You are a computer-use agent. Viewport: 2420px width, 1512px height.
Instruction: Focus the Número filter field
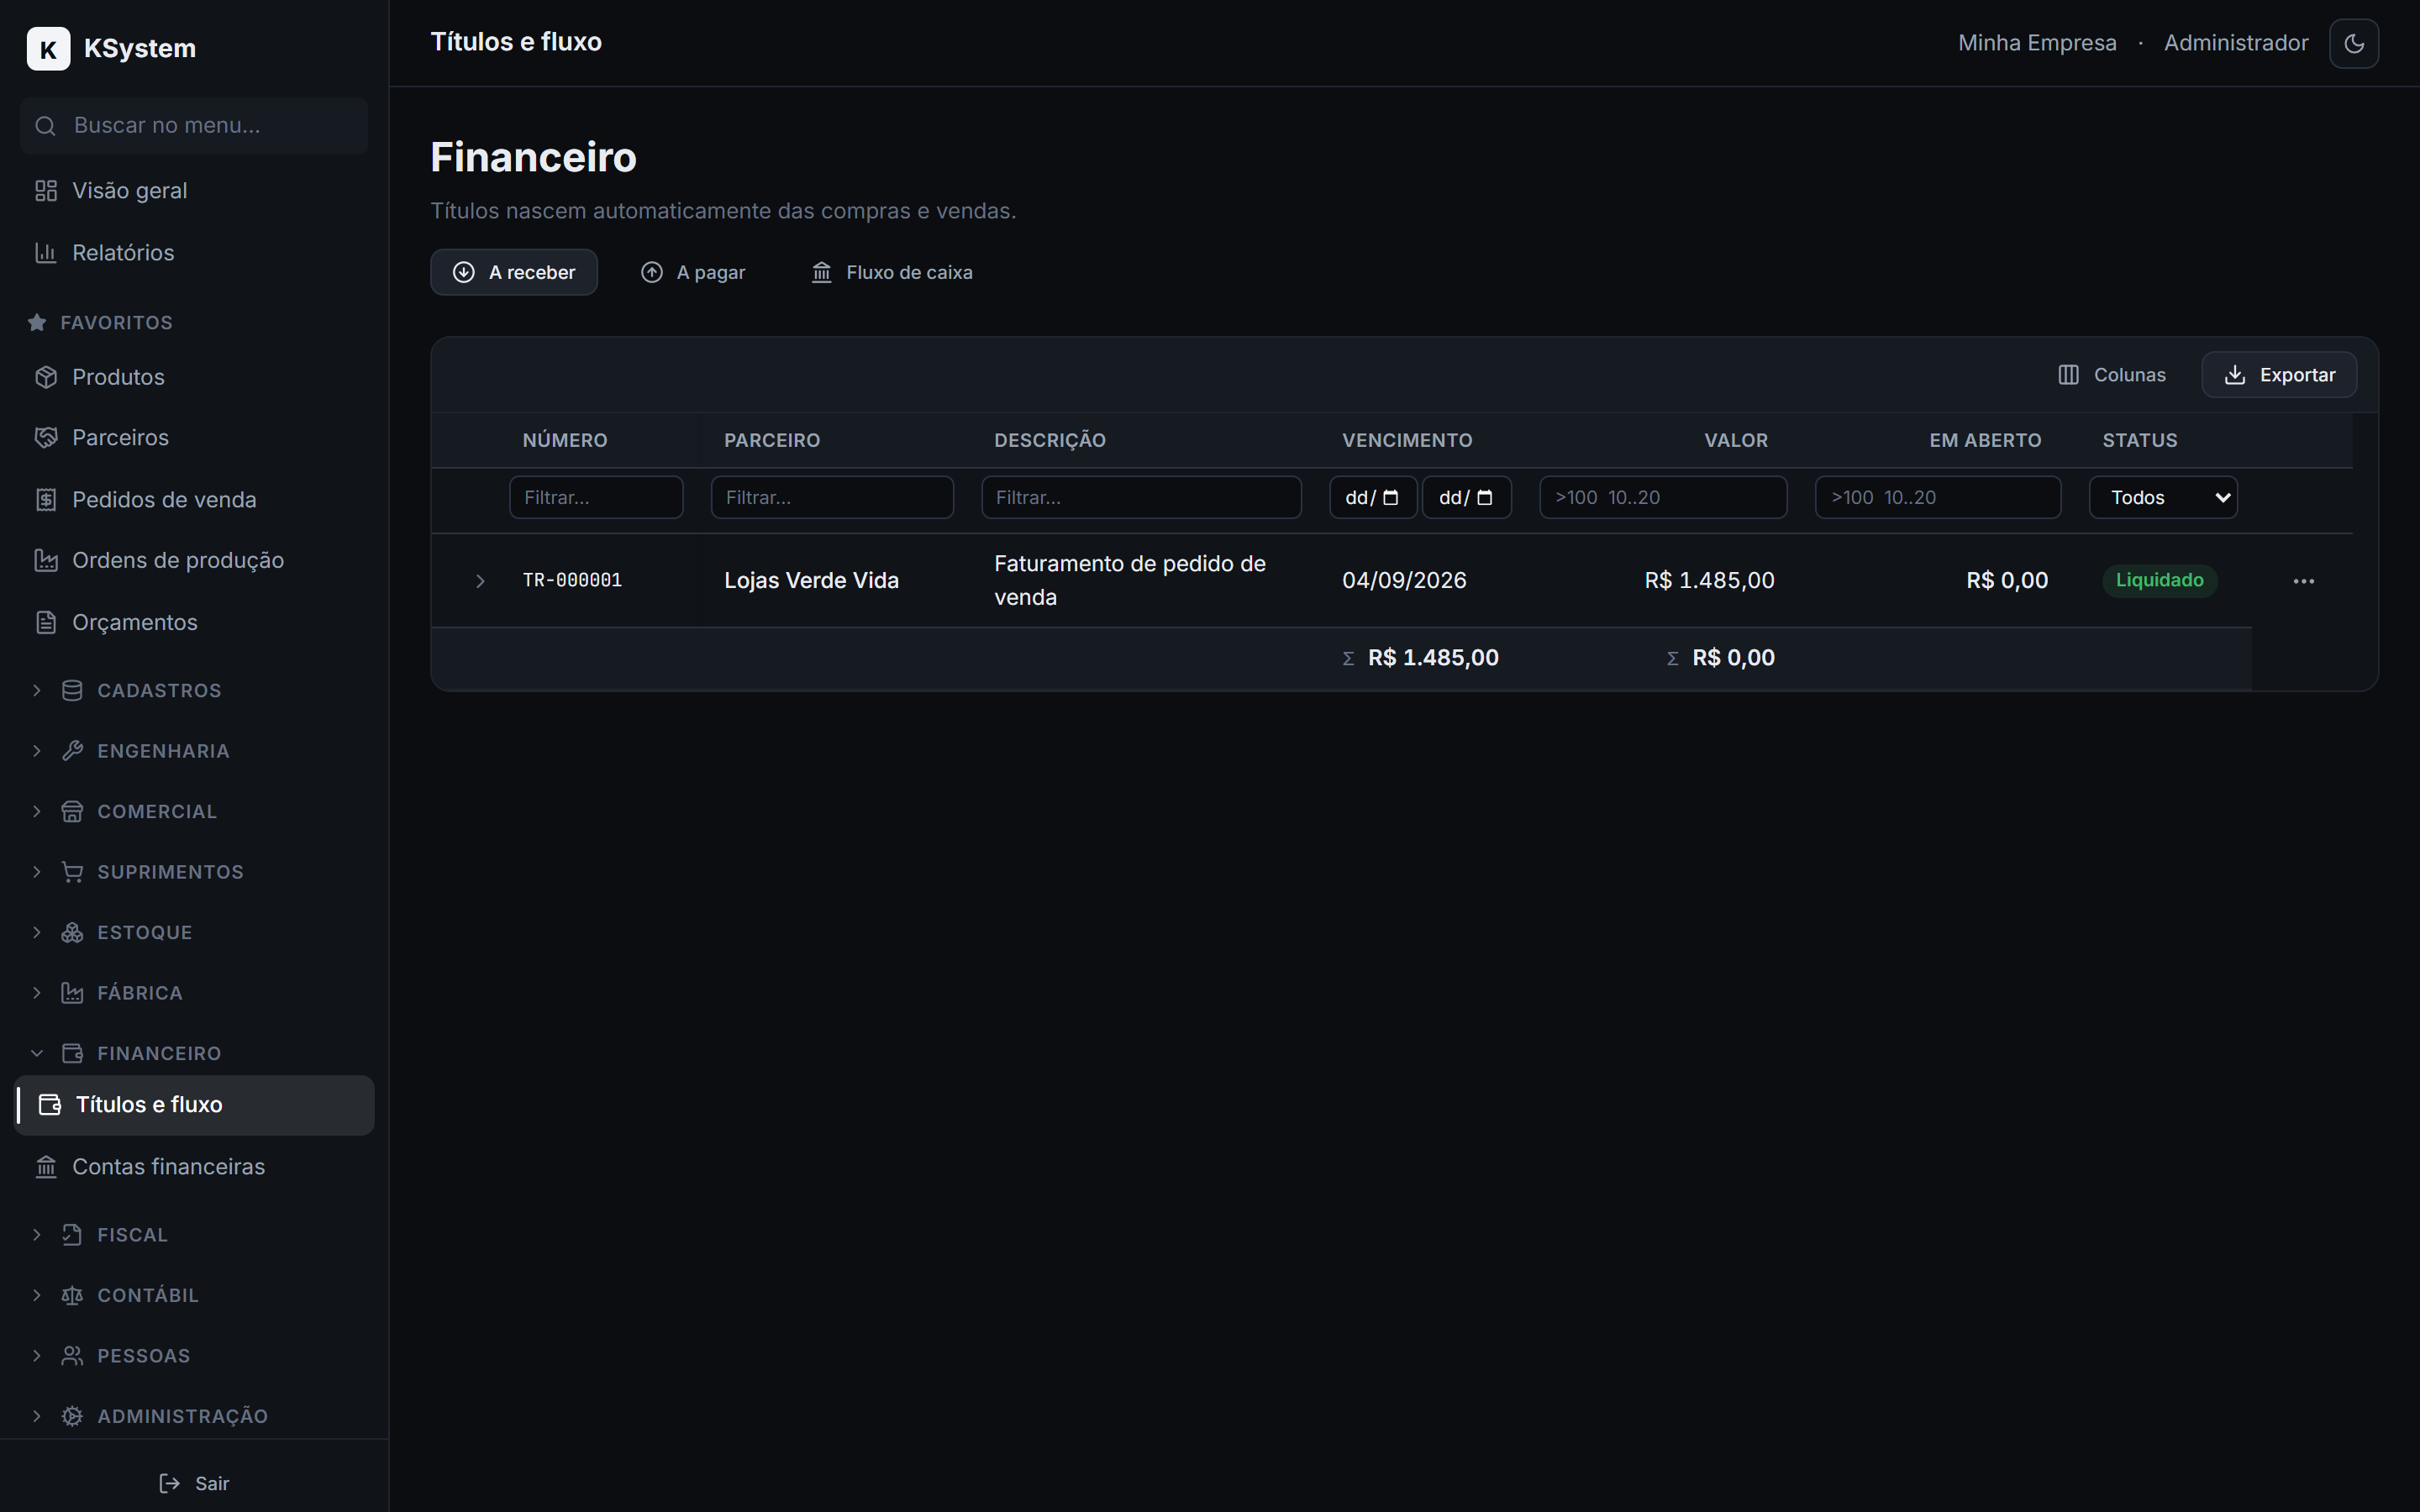(596, 498)
